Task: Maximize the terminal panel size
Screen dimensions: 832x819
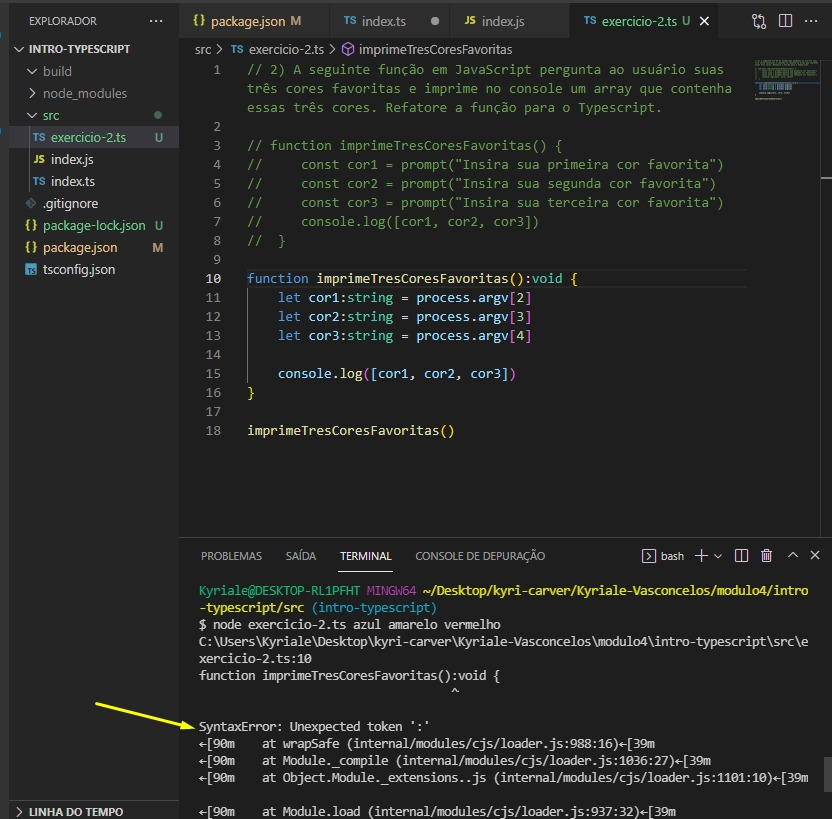Action: tap(793, 556)
